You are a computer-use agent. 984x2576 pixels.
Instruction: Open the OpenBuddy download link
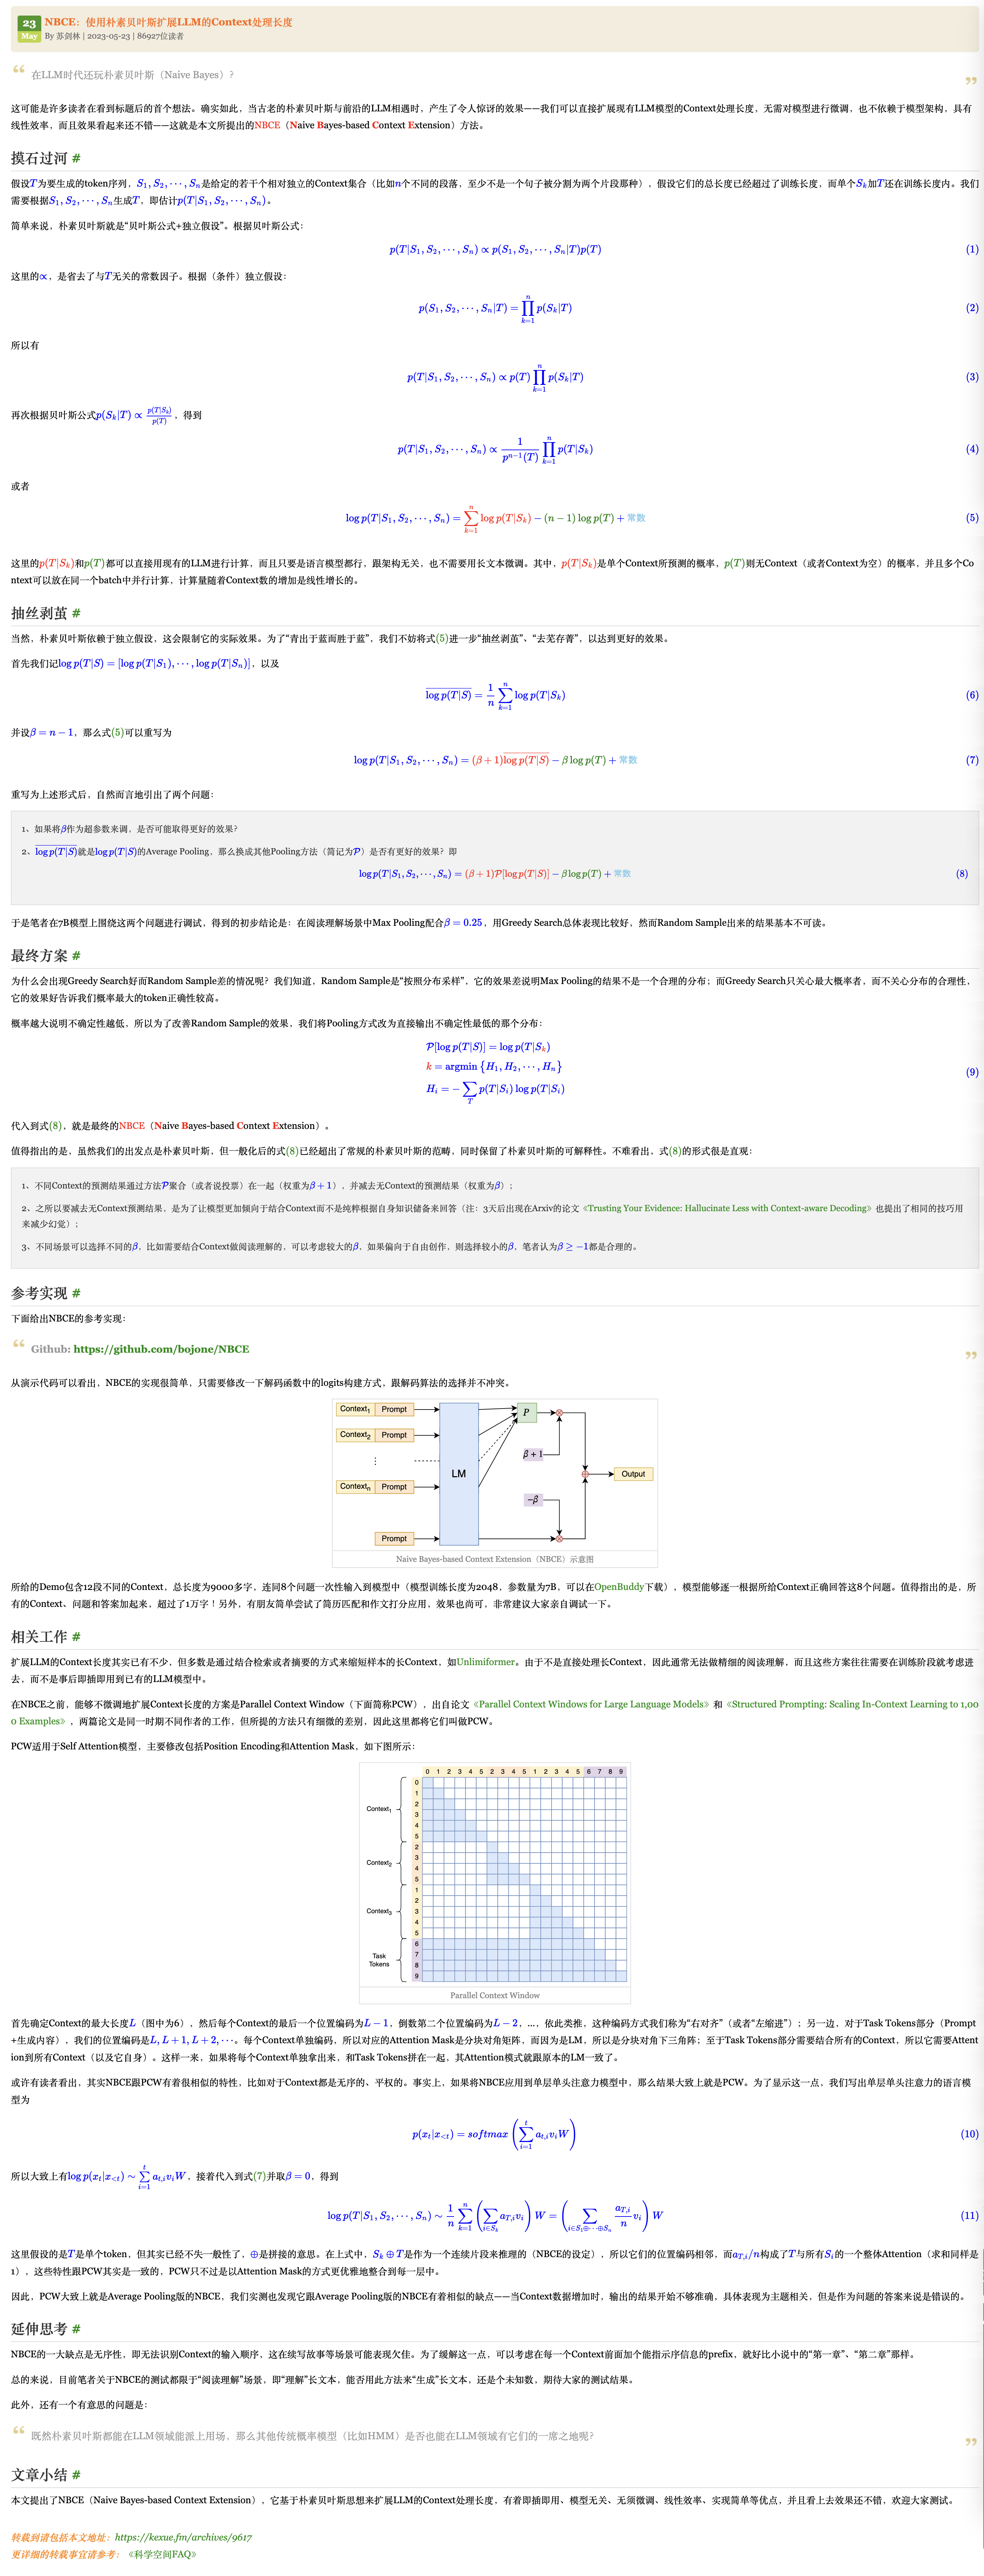tap(619, 1587)
